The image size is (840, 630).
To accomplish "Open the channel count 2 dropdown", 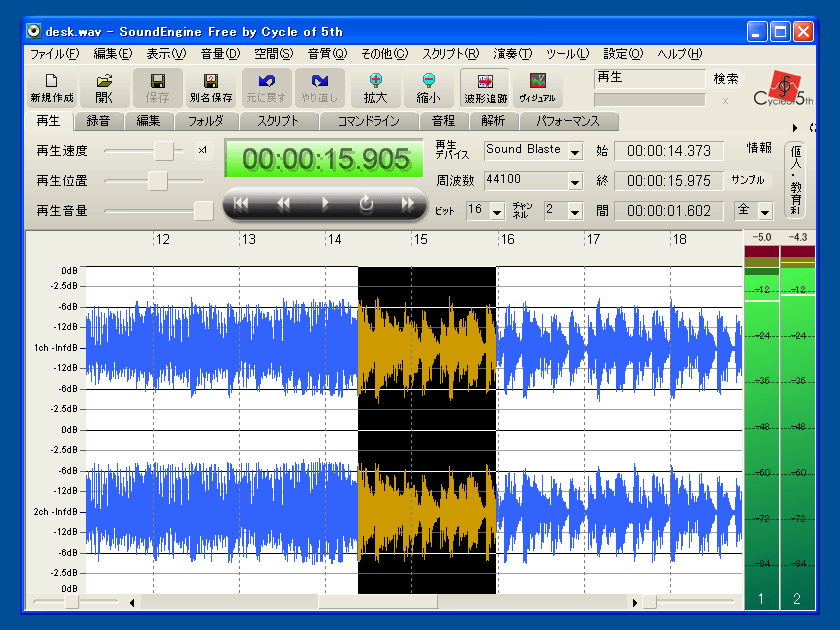I will click(575, 212).
